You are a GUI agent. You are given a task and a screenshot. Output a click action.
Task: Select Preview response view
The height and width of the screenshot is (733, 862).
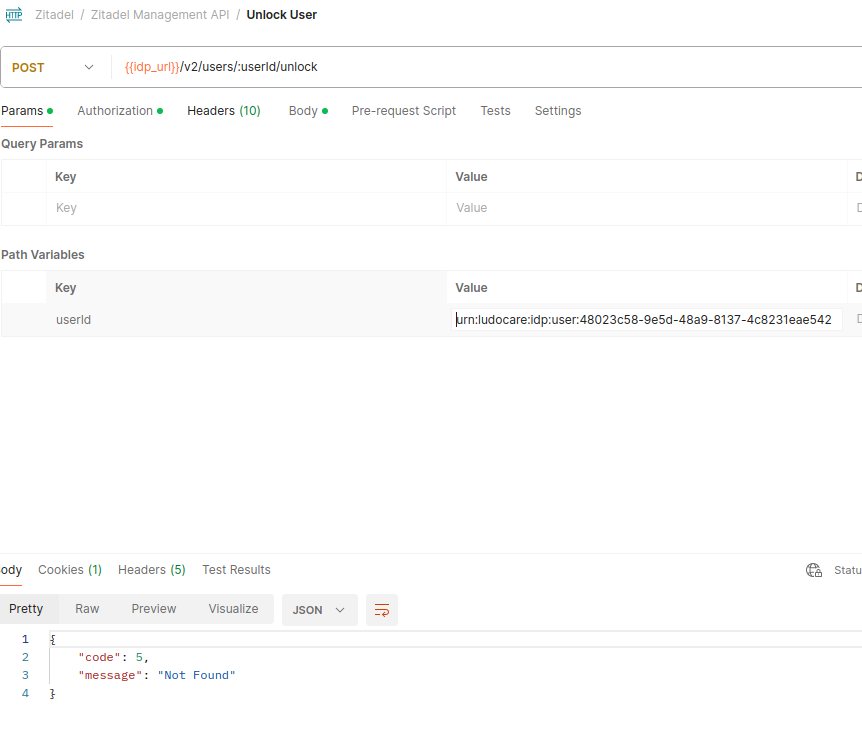tap(154, 609)
